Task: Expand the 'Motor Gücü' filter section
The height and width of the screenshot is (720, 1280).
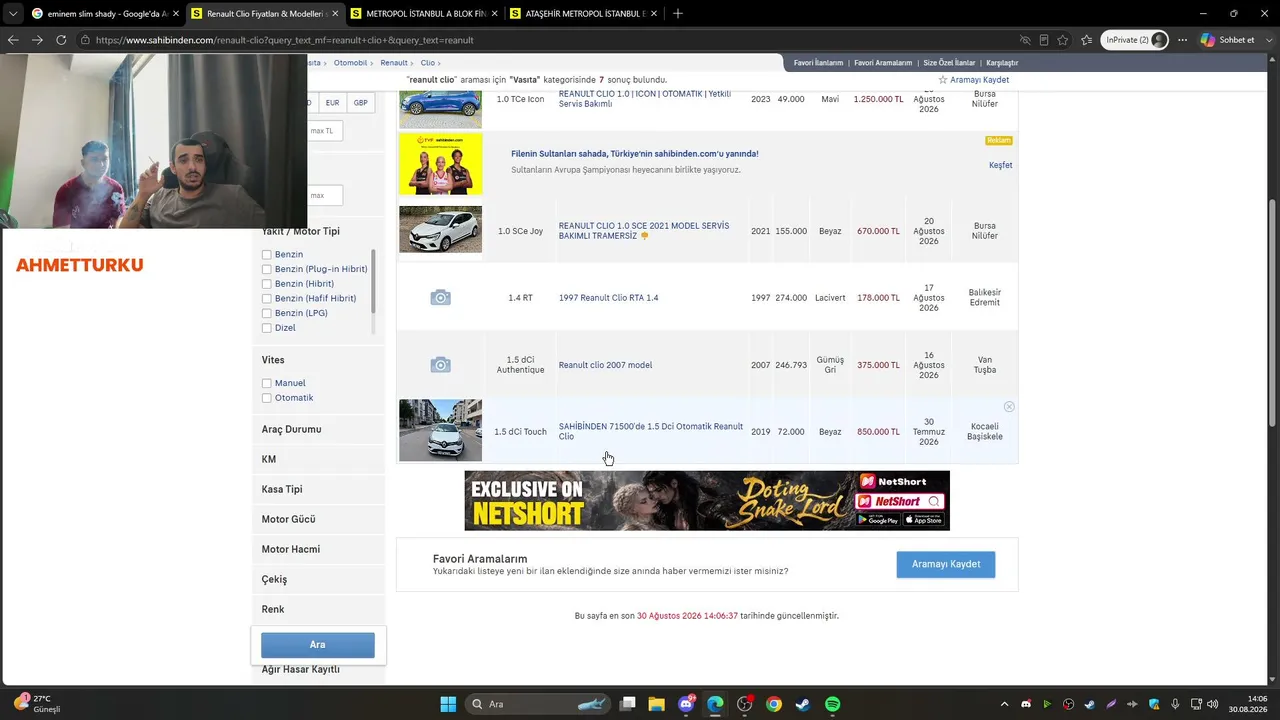Action: (x=318, y=519)
